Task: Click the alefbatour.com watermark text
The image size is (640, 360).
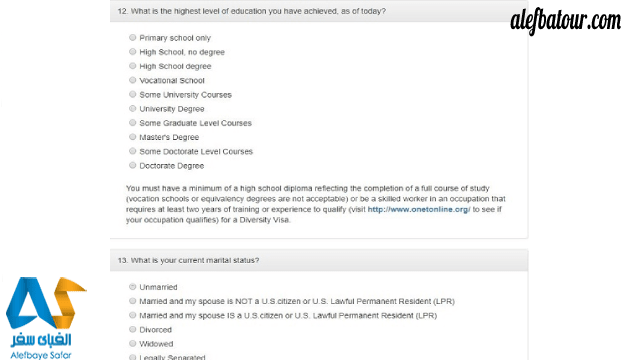Action: click(x=565, y=20)
